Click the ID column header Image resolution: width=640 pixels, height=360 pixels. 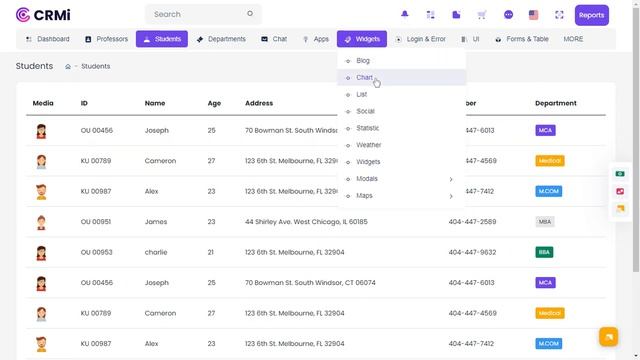(84, 103)
